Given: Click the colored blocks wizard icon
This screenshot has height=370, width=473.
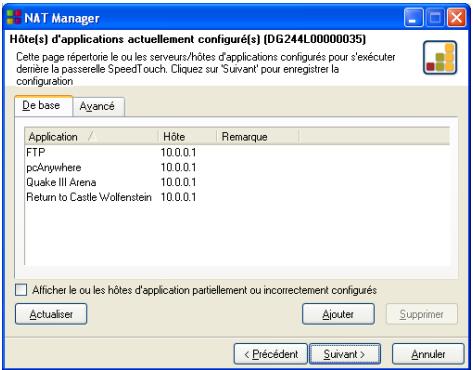Looking at the screenshot, I should (440, 58).
